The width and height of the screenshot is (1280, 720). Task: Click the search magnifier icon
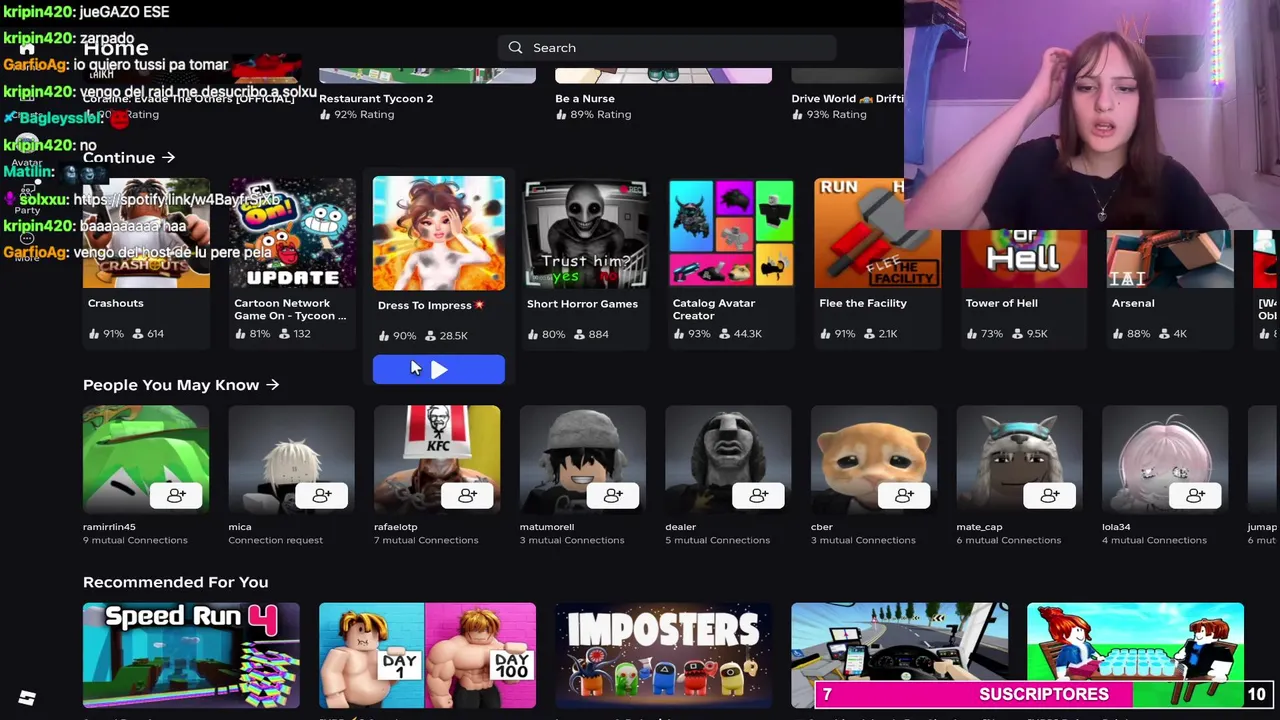click(515, 48)
